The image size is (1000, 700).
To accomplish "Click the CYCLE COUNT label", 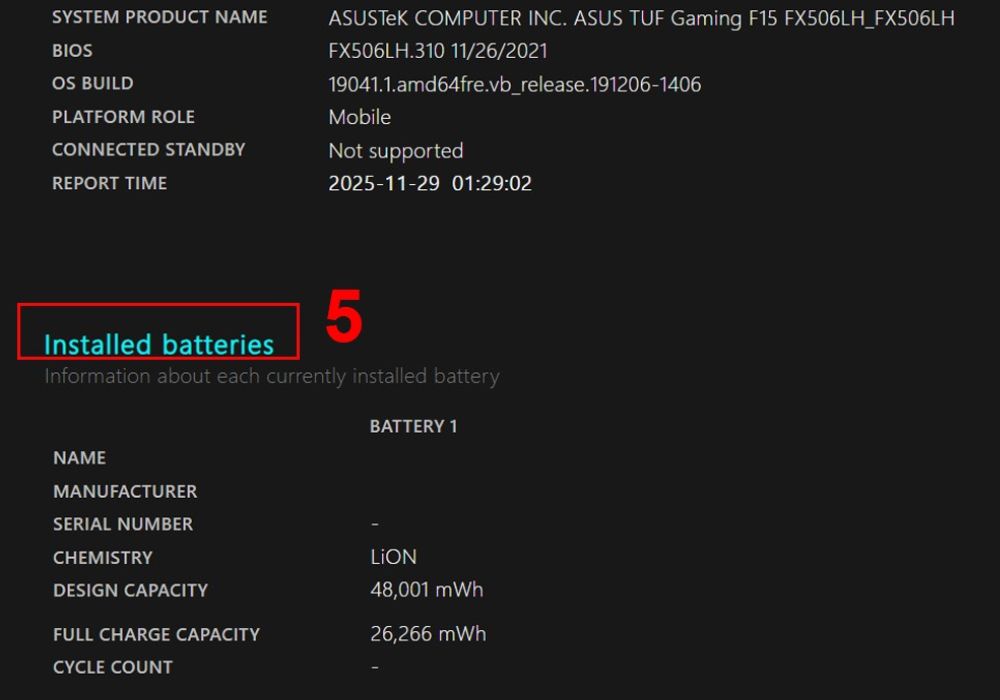I will 113,667.
